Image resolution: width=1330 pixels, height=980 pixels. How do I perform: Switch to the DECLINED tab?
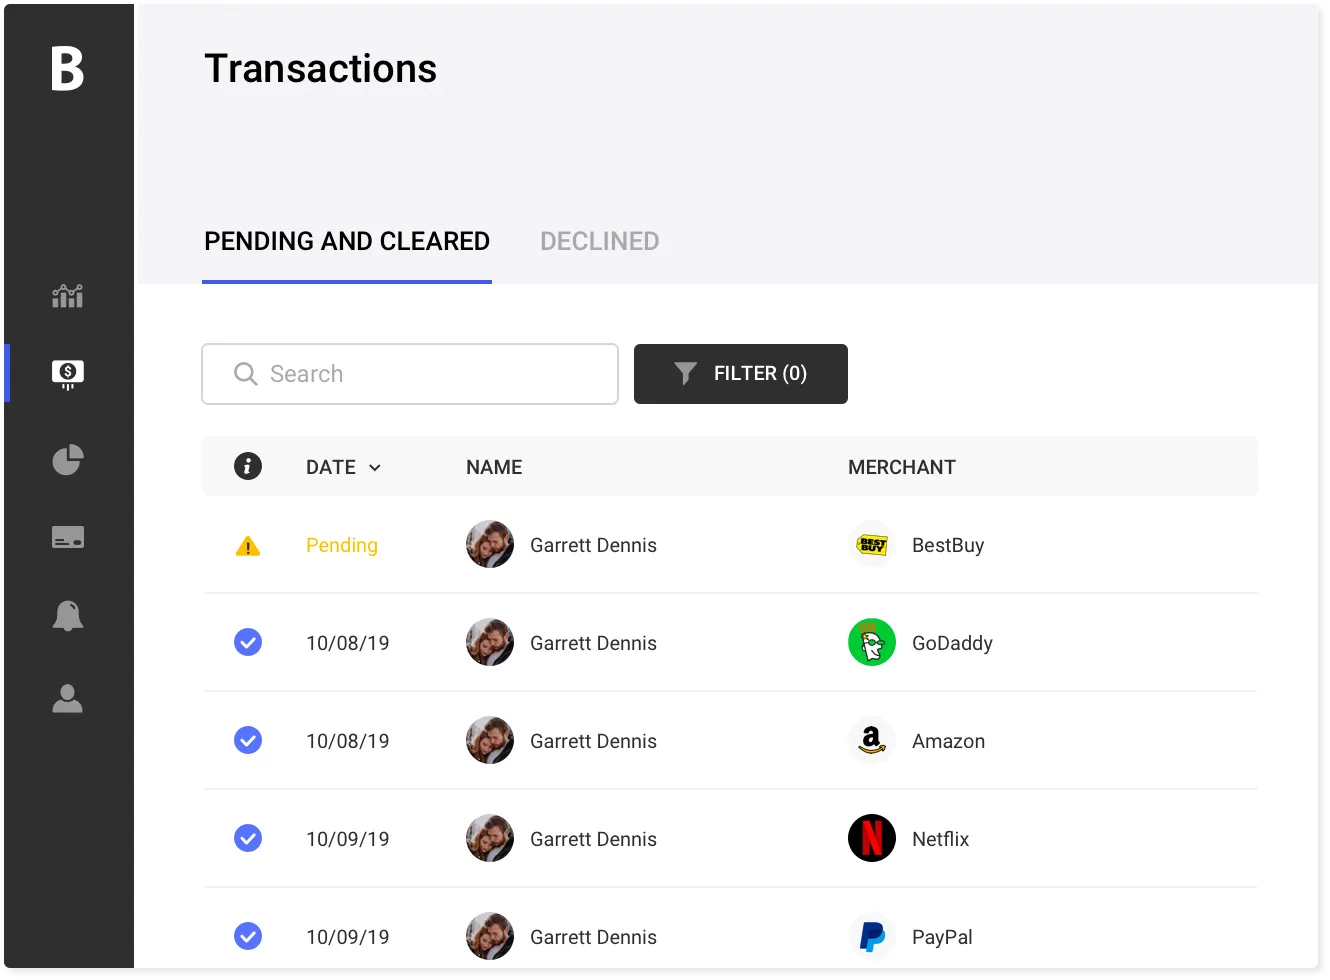coord(599,241)
